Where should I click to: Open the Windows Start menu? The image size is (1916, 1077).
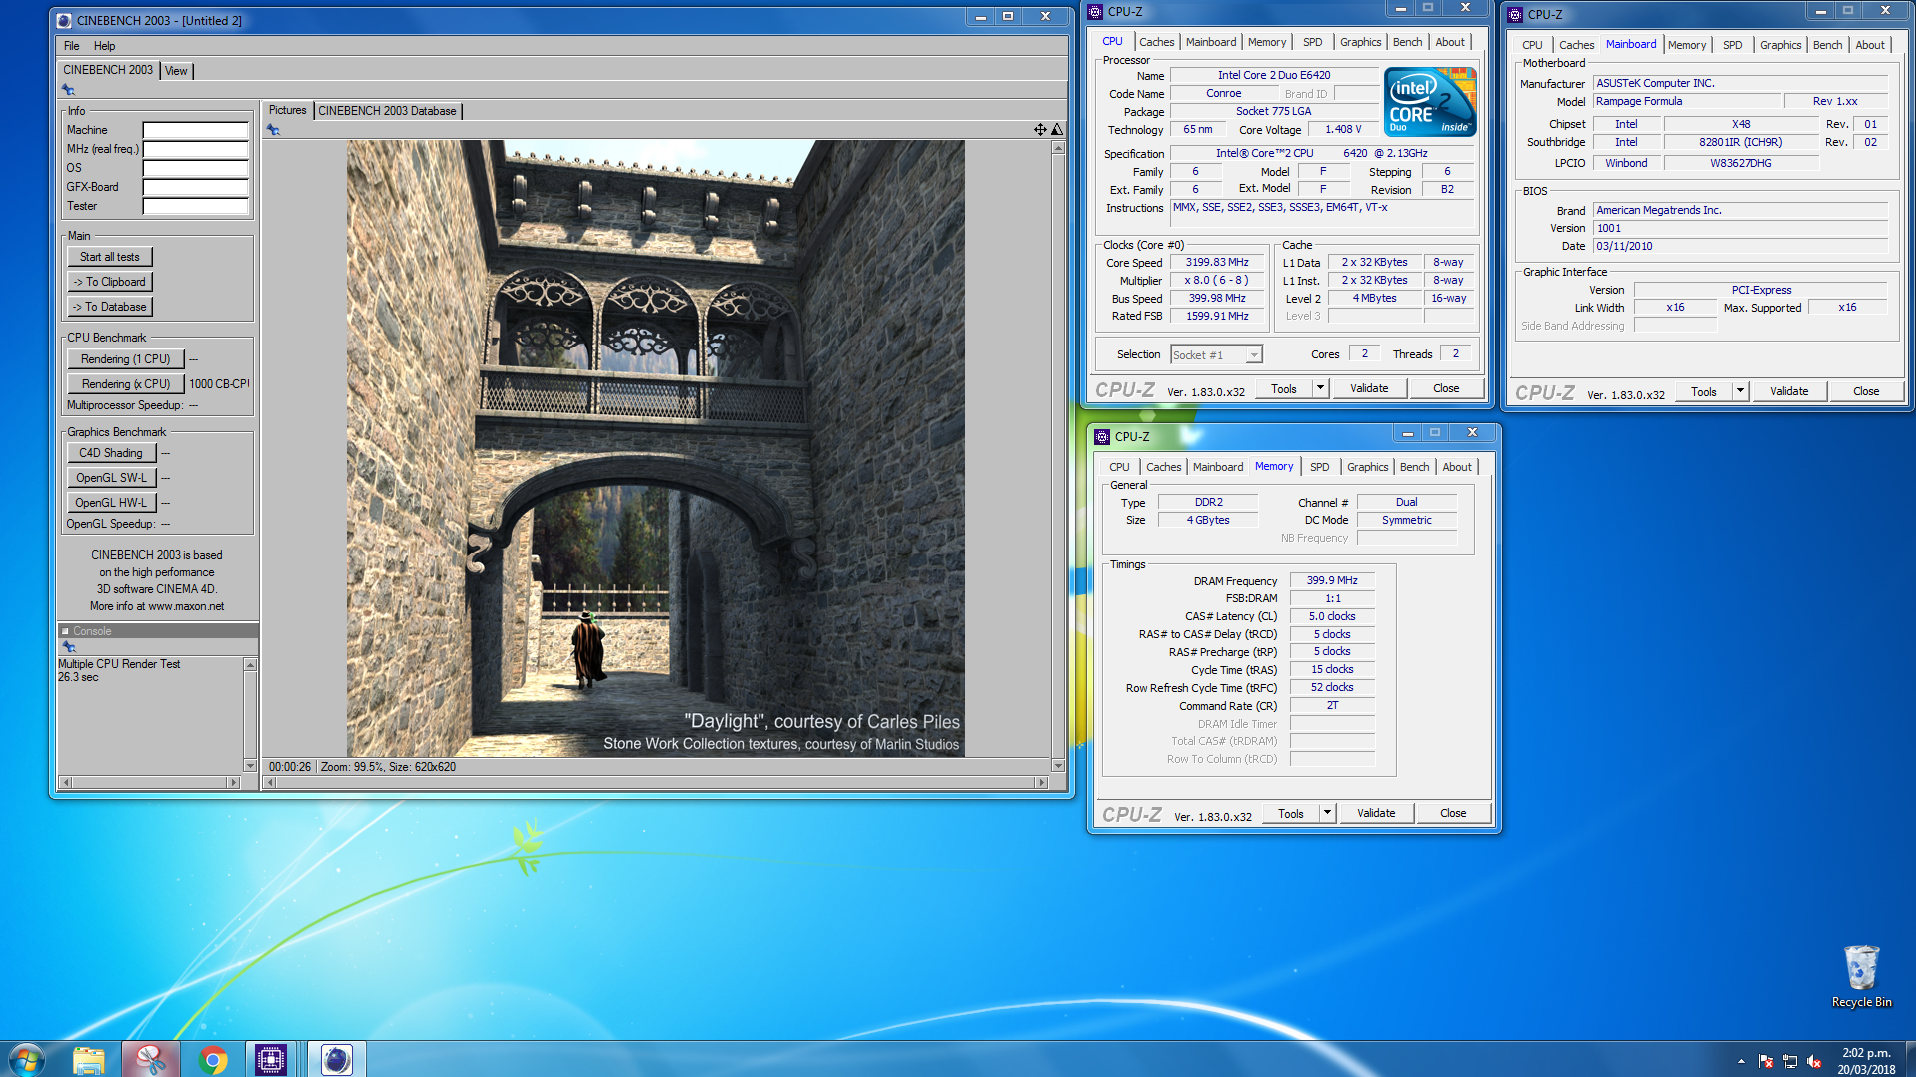(27, 1059)
